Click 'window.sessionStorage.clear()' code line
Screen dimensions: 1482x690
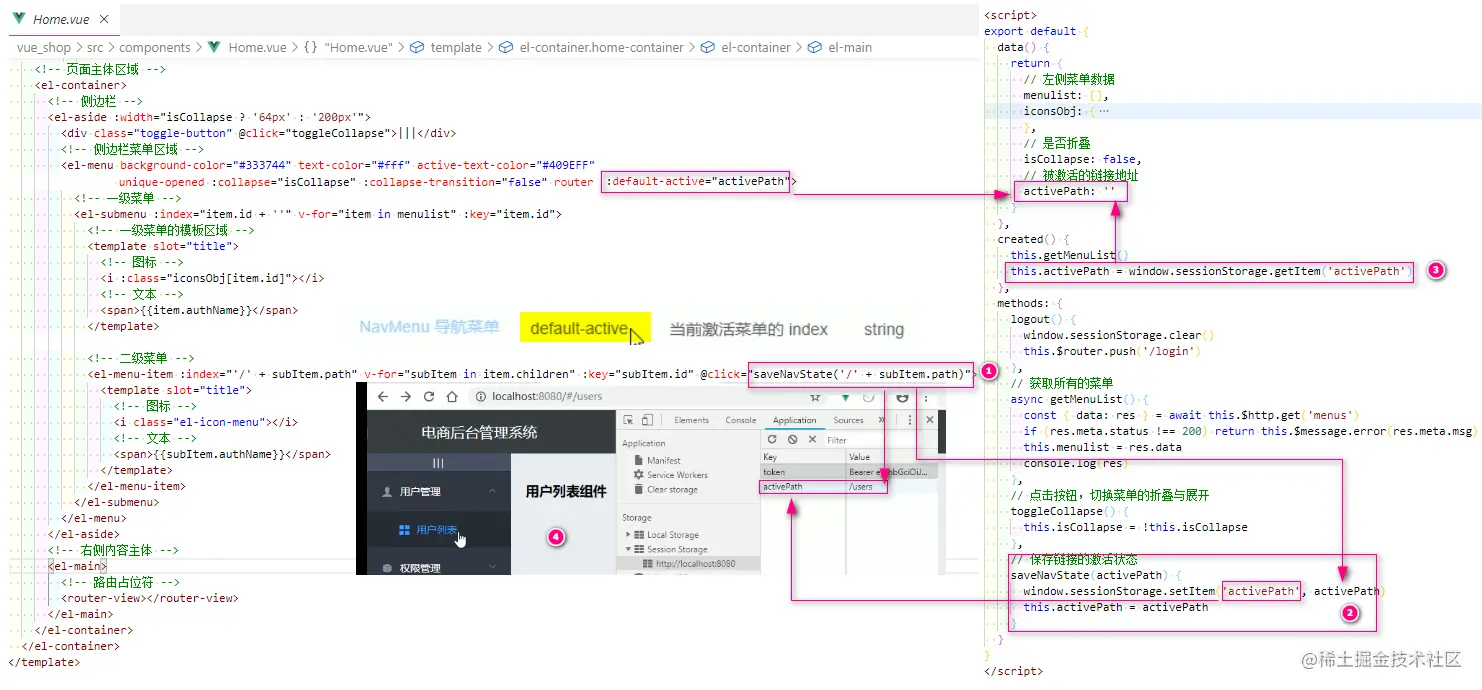(x=1119, y=335)
